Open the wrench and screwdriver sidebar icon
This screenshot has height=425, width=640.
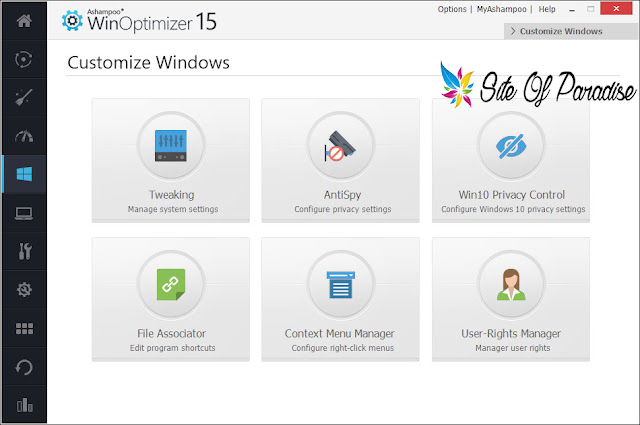24,251
